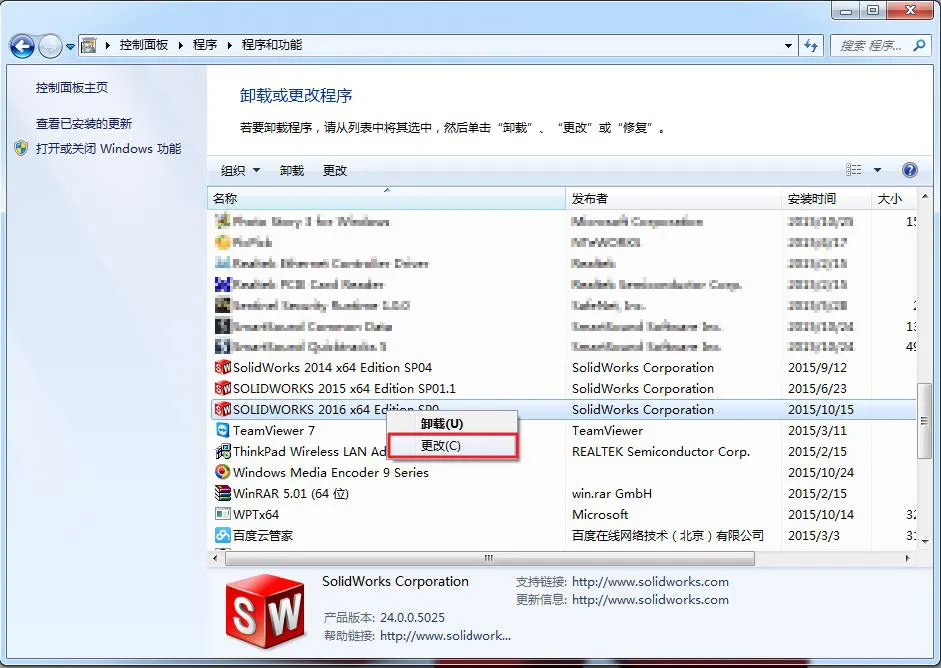Click the 百度云管家 icon
Screen dimensions: 941x668
[x=223, y=535]
